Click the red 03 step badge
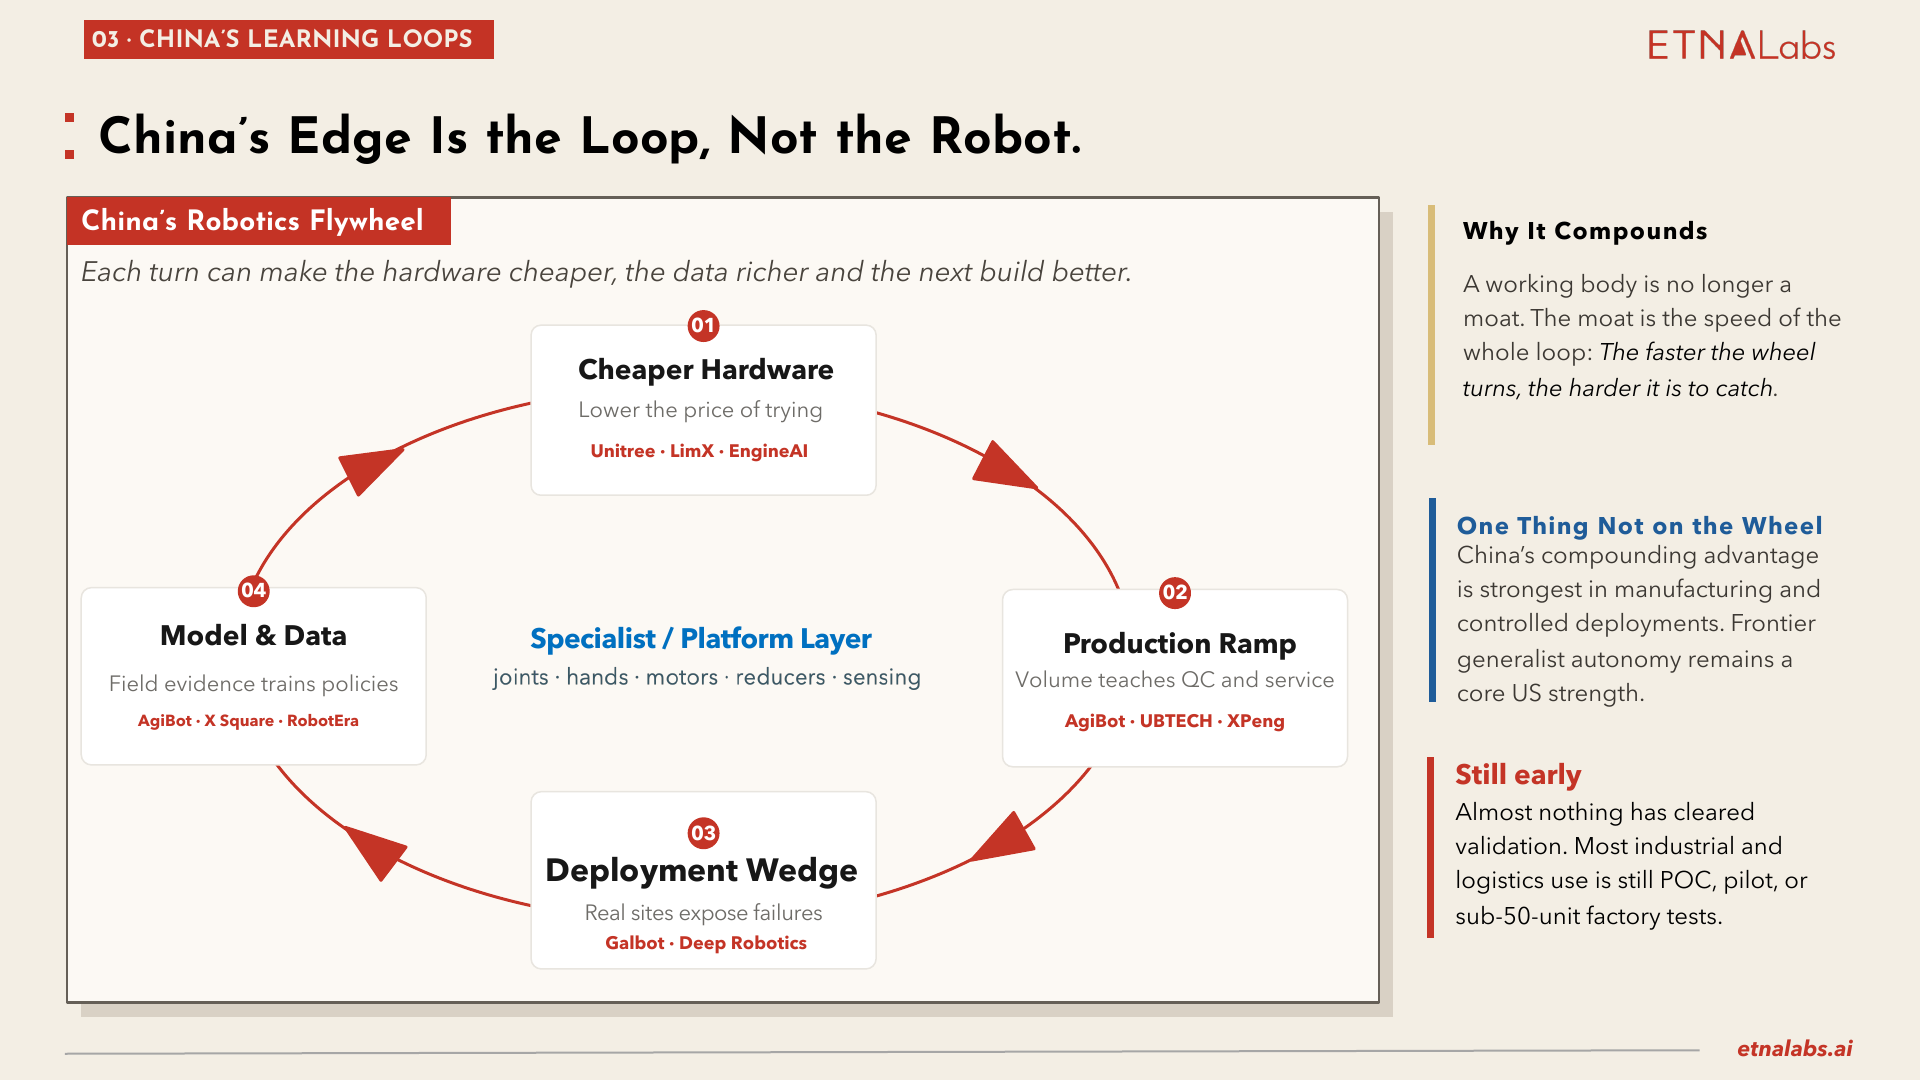The height and width of the screenshot is (1080, 1920). (703, 833)
